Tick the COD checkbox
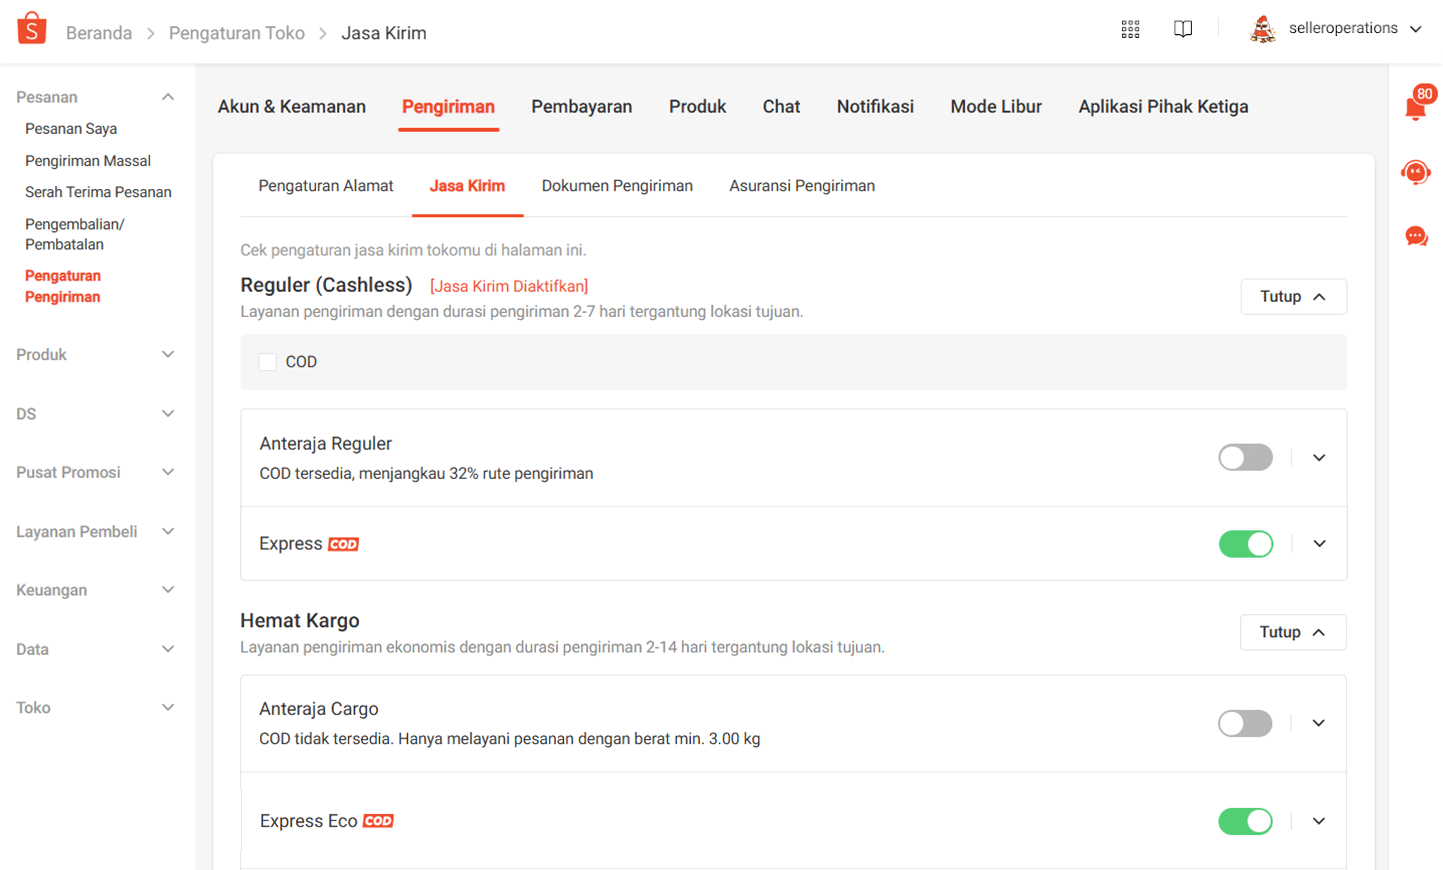The height and width of the screenshot is (870, 1443). point(267,362)
